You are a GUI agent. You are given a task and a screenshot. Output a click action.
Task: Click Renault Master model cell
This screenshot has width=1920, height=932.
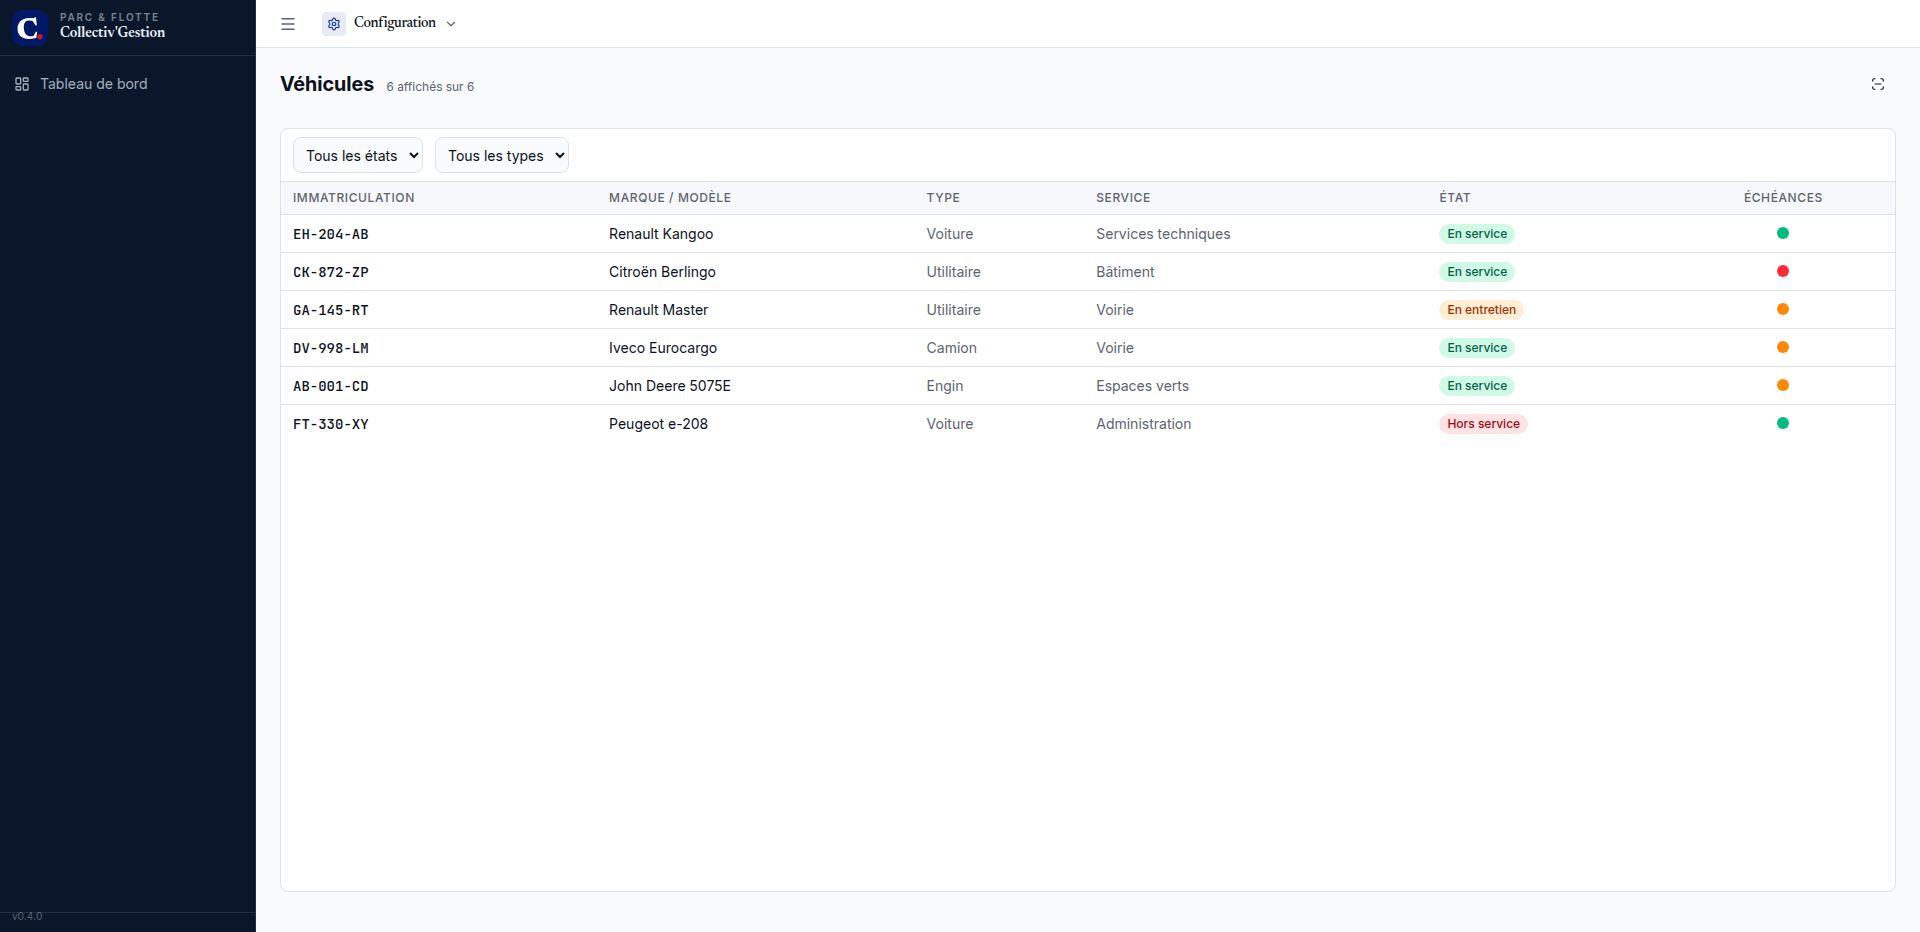(x=658, y=310)
